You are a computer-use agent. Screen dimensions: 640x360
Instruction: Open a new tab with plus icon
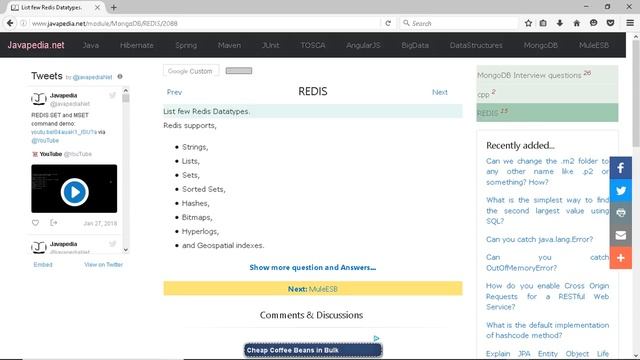coord(113,7)
